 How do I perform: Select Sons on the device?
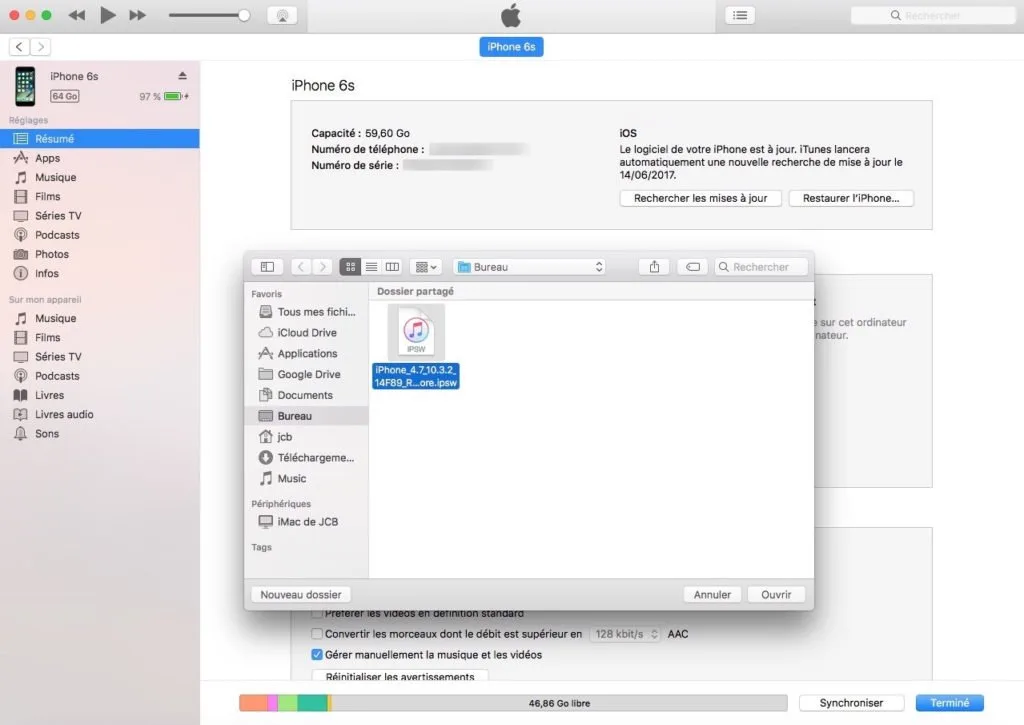(x=99, y=434)
